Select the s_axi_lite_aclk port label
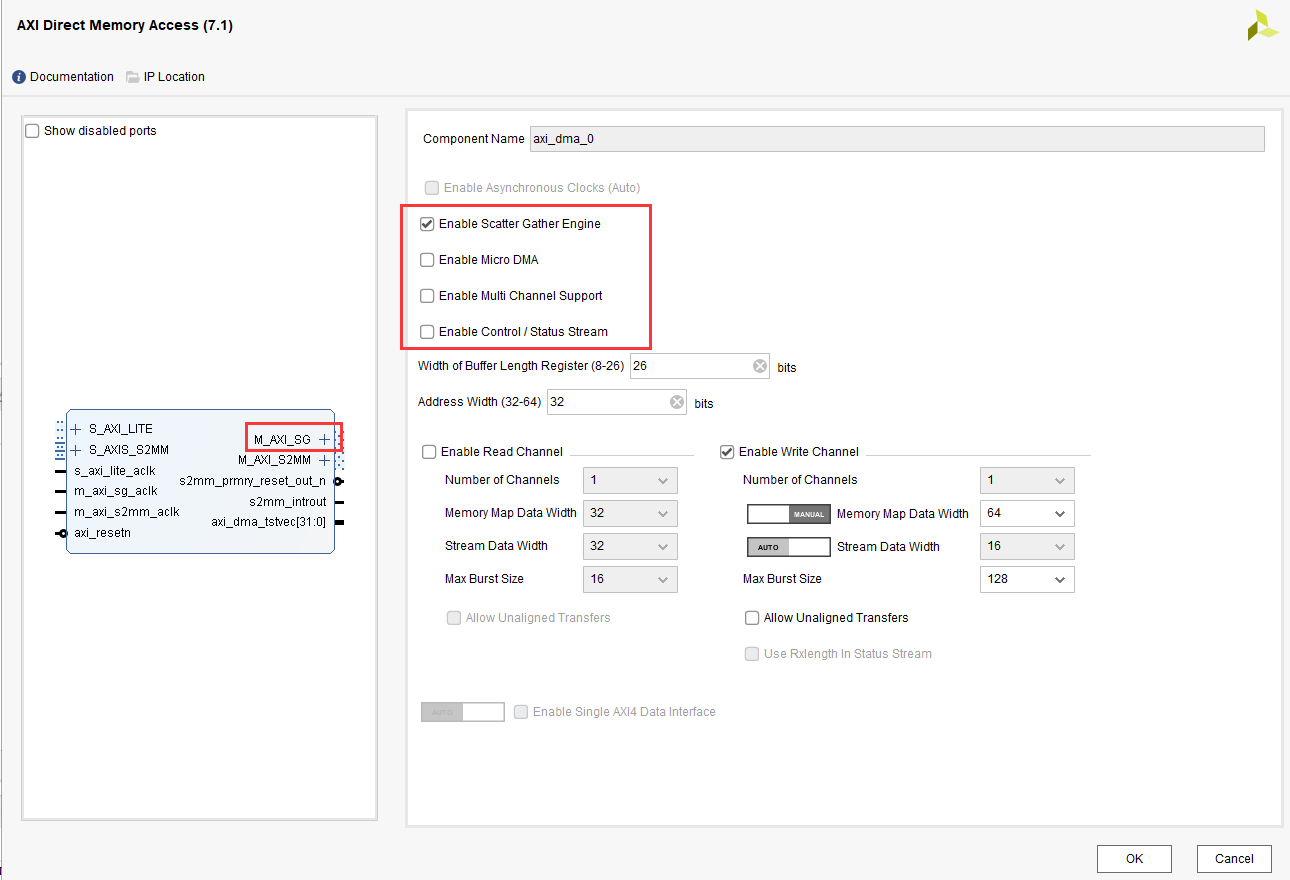Screen dimensions: 1290x880 click(x=115, y=471)
